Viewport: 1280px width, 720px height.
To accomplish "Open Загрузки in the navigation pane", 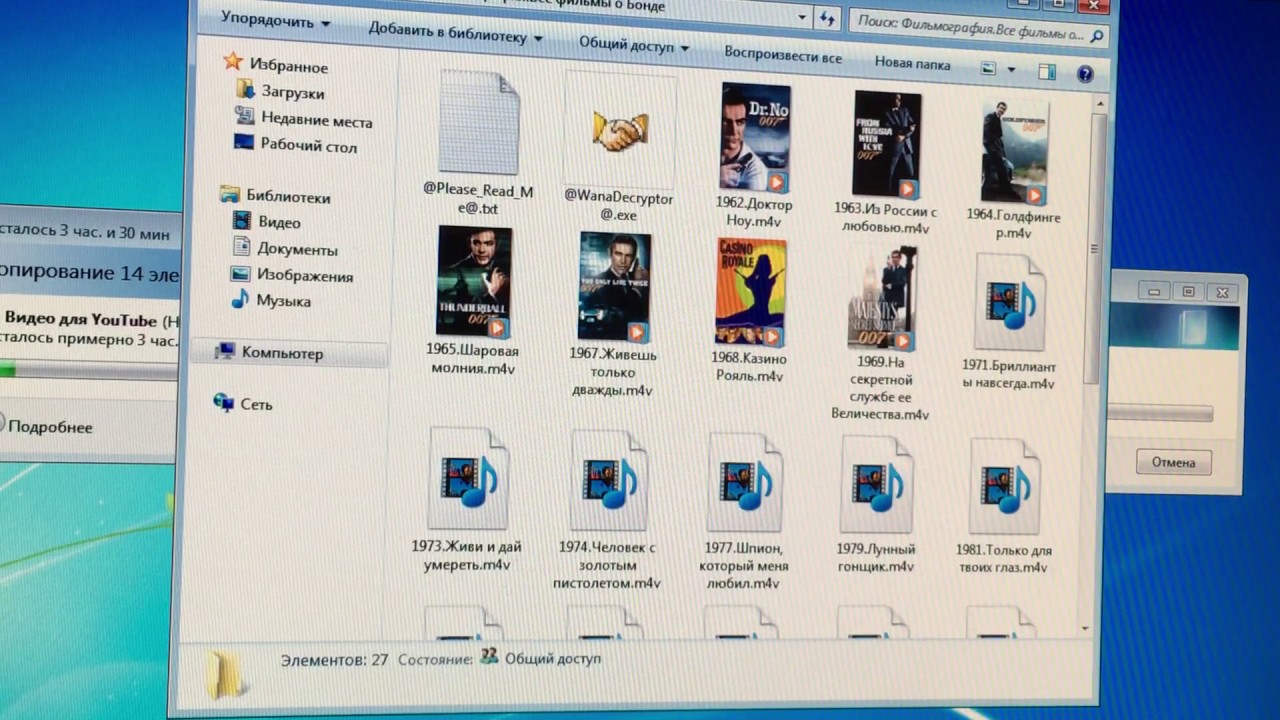I will point(292,93).
